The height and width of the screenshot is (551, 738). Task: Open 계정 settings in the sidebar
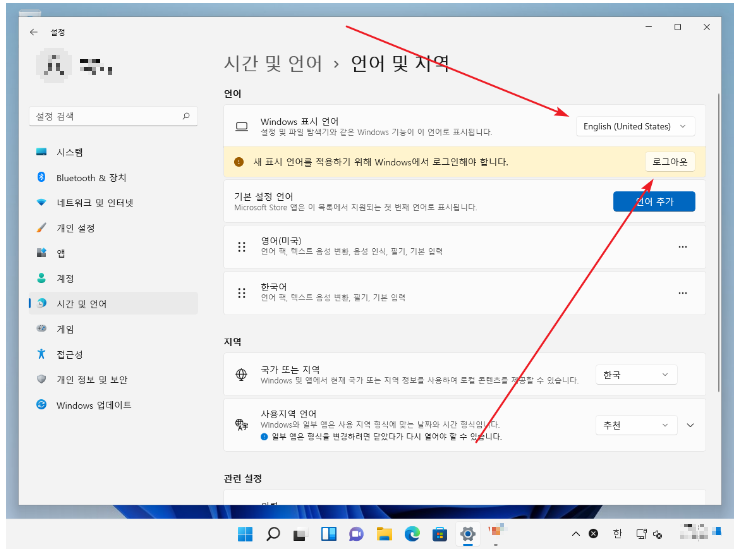113,279
